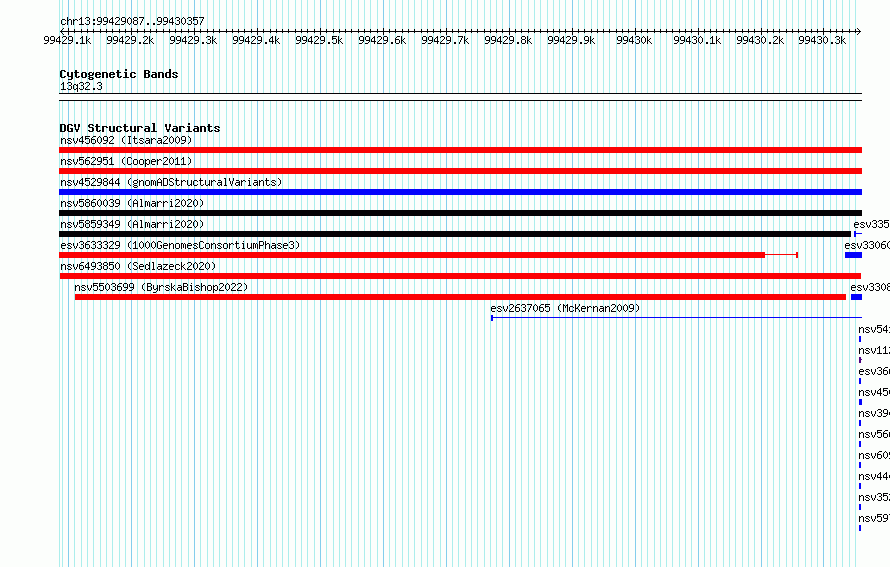Click the thick red bar under esv3633329
Image resolution: width=890 pixels, height=567 pixels.
pyautogui.click(x=412, y=255)
